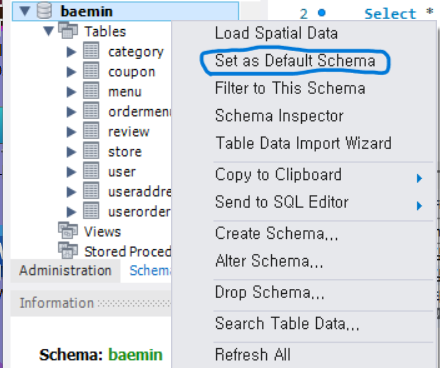Select the coupon table name
This screenshot has width=440, height=368.
pos(132,72)
